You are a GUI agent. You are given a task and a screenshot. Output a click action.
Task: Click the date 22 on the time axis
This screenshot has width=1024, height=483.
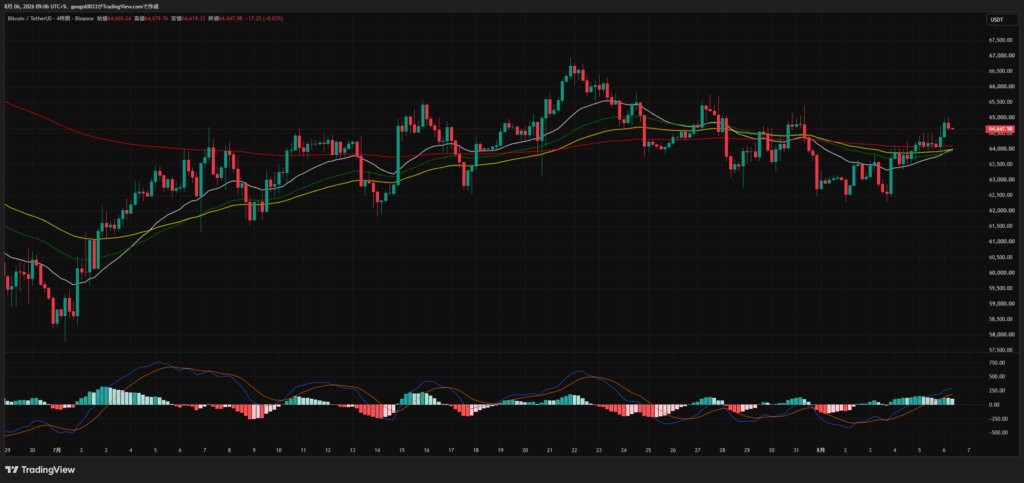(x=573, y=450)
